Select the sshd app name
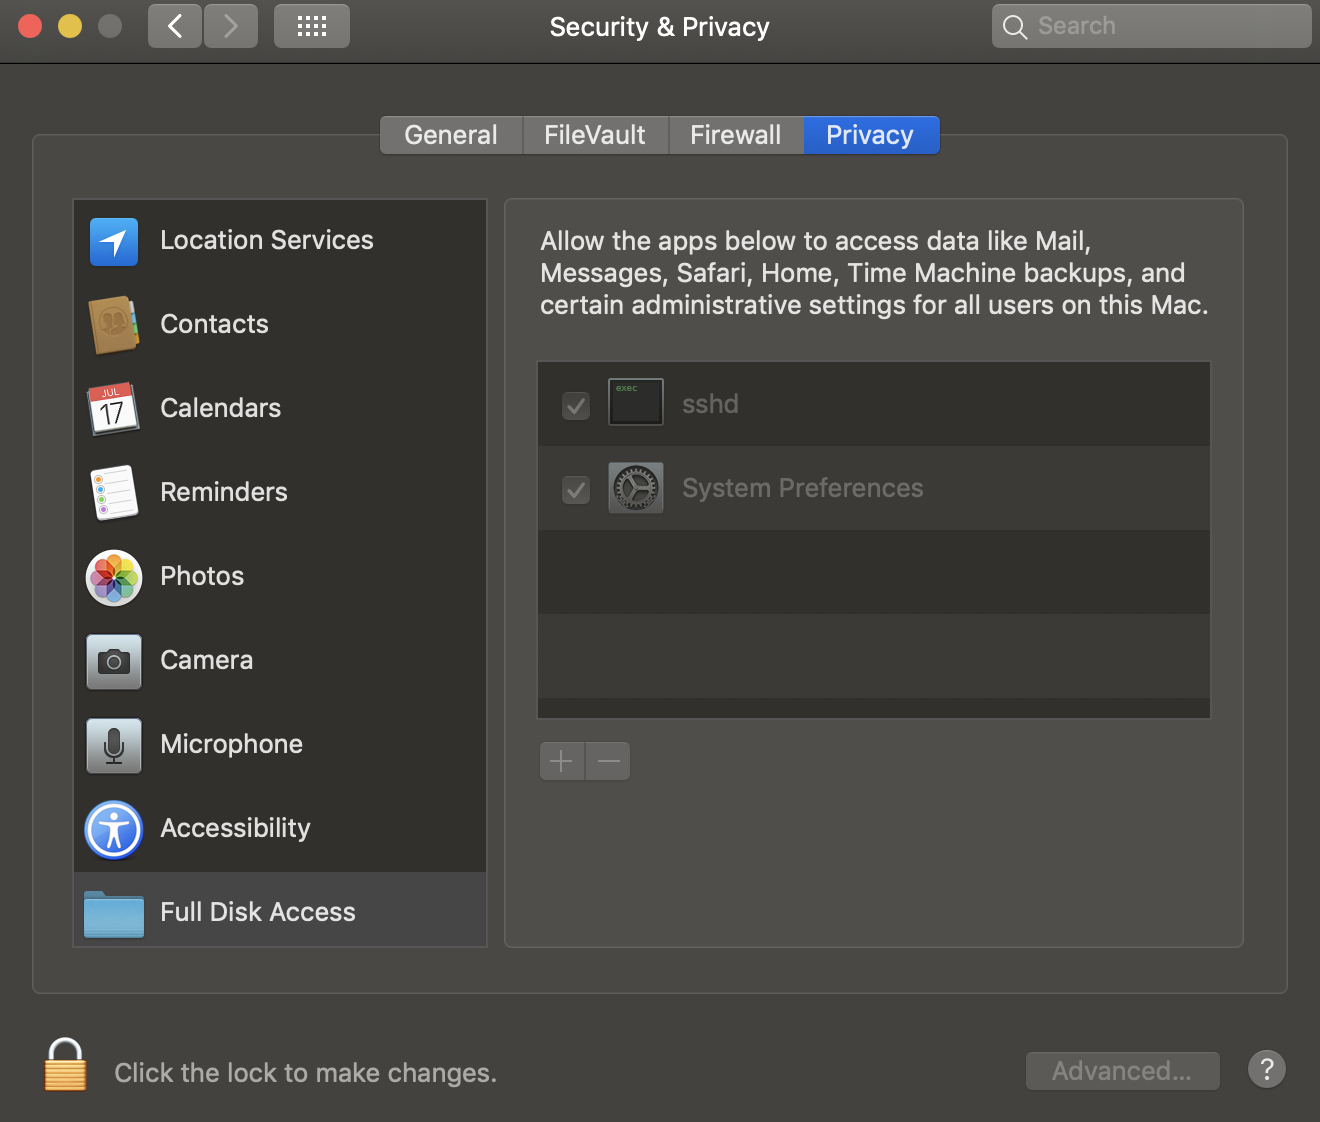The height and width of the screenshot is (1122, 1320). pos(710,404)
